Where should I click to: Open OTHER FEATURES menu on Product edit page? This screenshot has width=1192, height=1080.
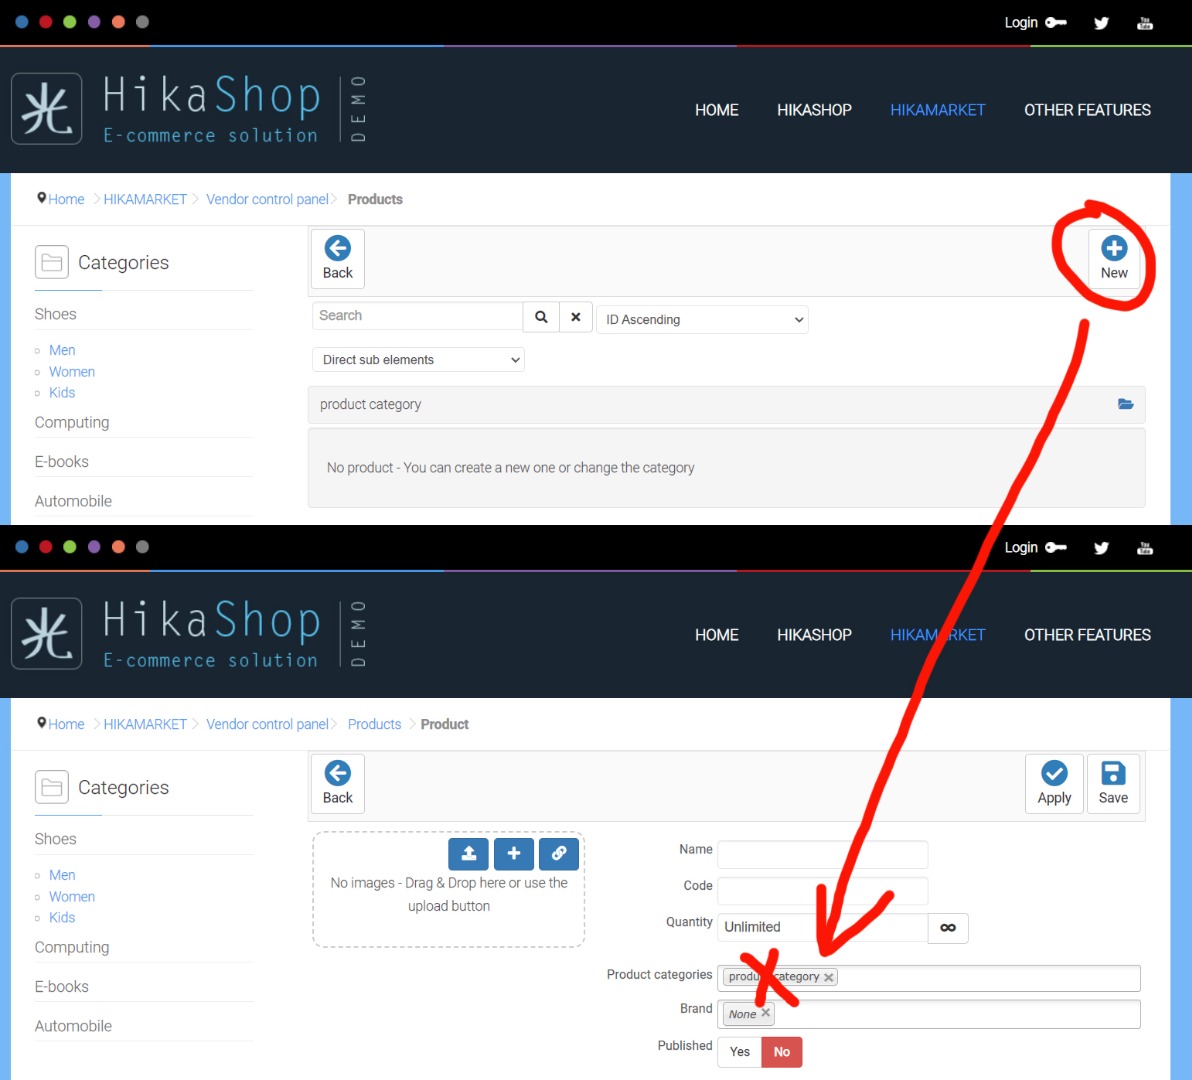tap(1087, 635)
